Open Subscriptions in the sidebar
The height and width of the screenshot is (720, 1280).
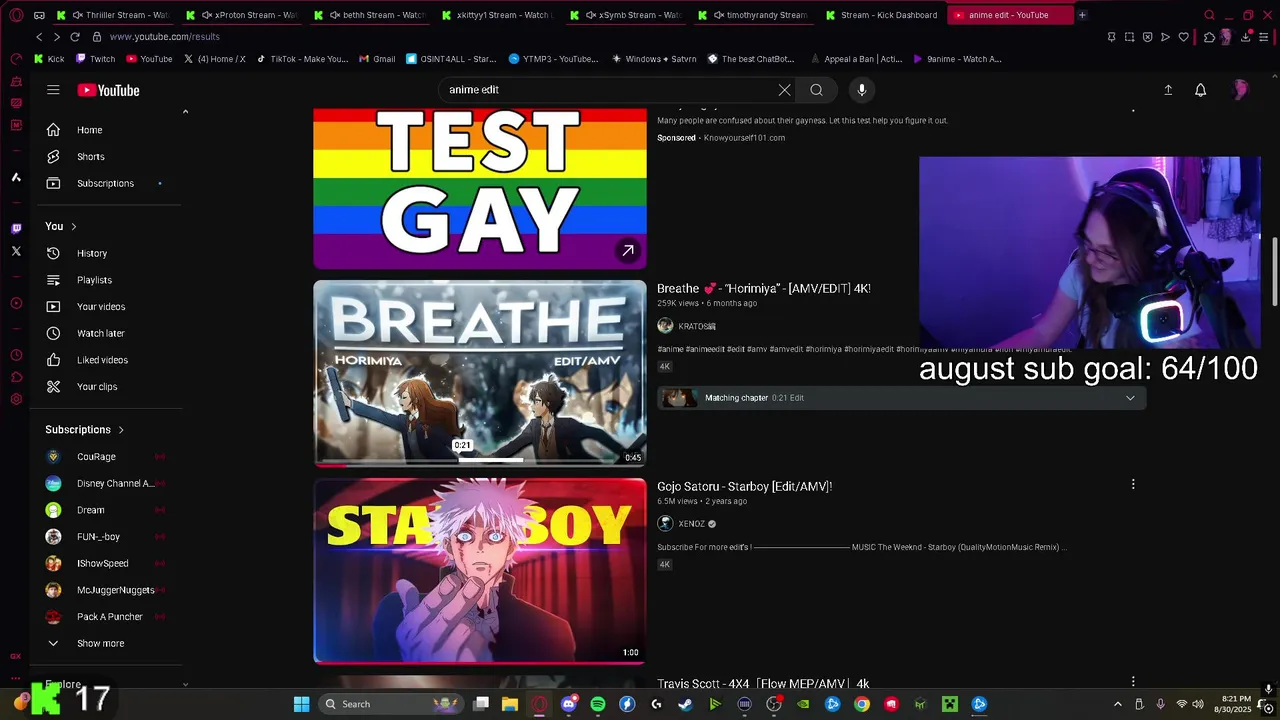107,183
